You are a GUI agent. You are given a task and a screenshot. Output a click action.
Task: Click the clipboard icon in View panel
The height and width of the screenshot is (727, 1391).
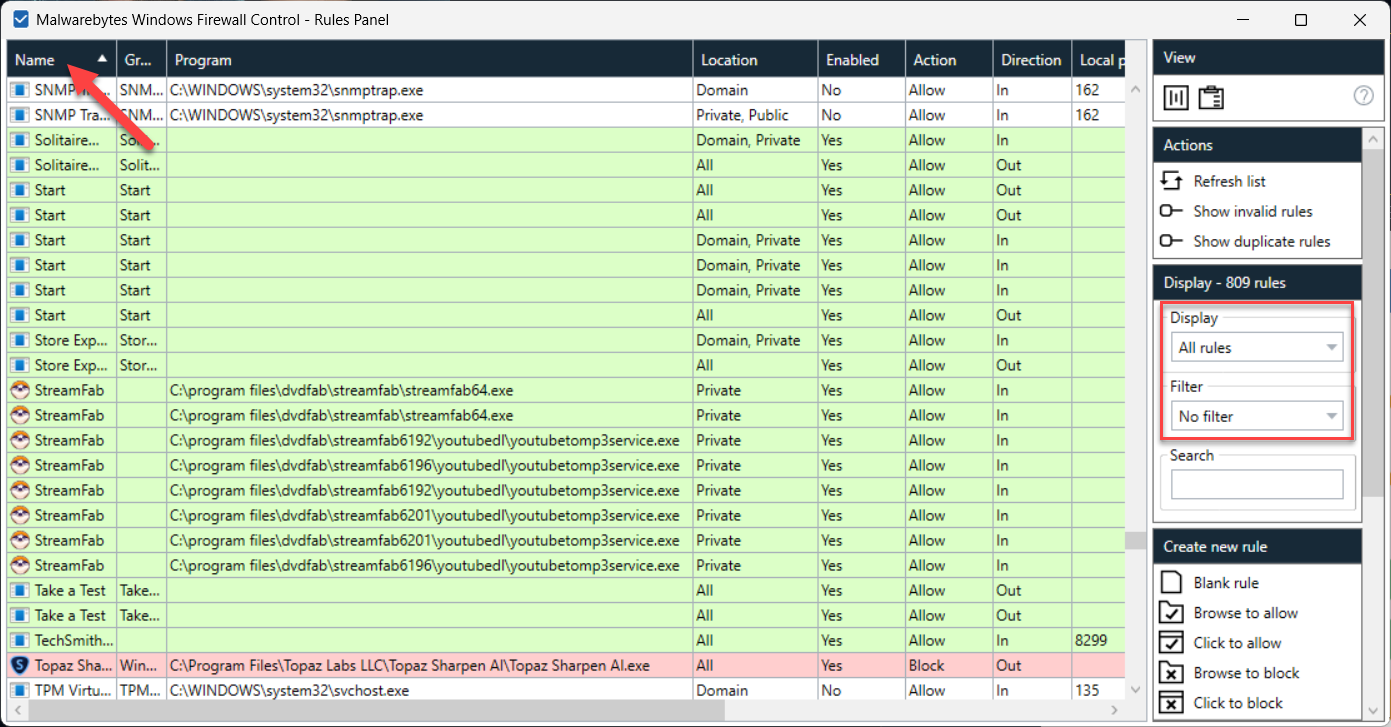point(1211,97)
